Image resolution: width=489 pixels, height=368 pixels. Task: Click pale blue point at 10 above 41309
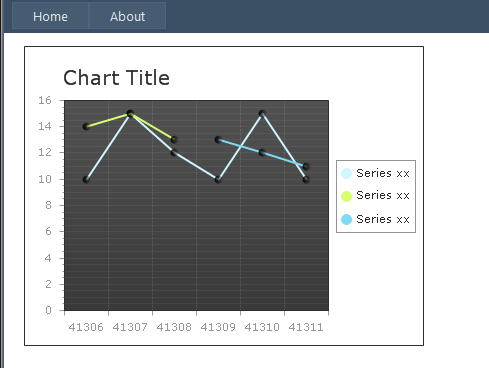218,180
